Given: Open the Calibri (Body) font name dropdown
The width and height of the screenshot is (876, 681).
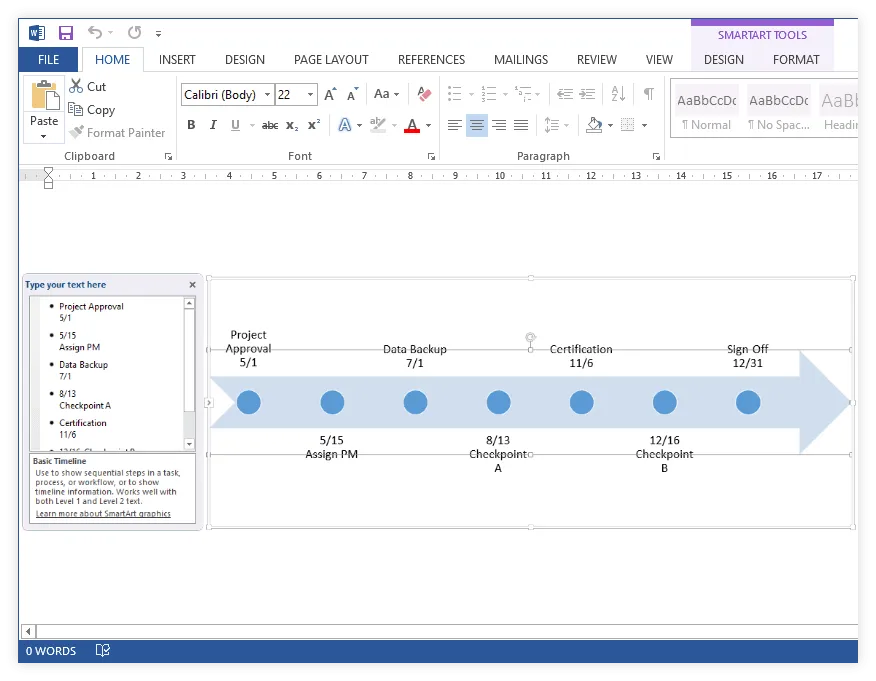Looking at the screenshot, I should pyautogui.click(x=266, y=95).
